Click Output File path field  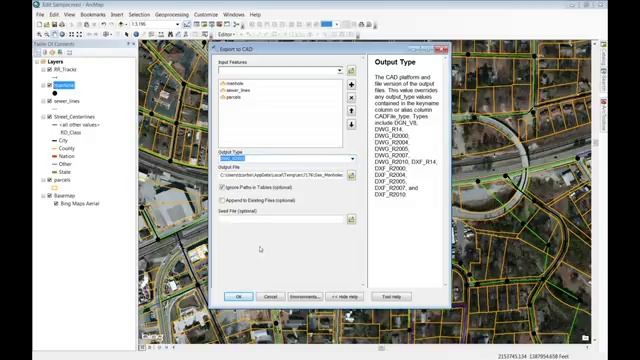coord(282,175)
